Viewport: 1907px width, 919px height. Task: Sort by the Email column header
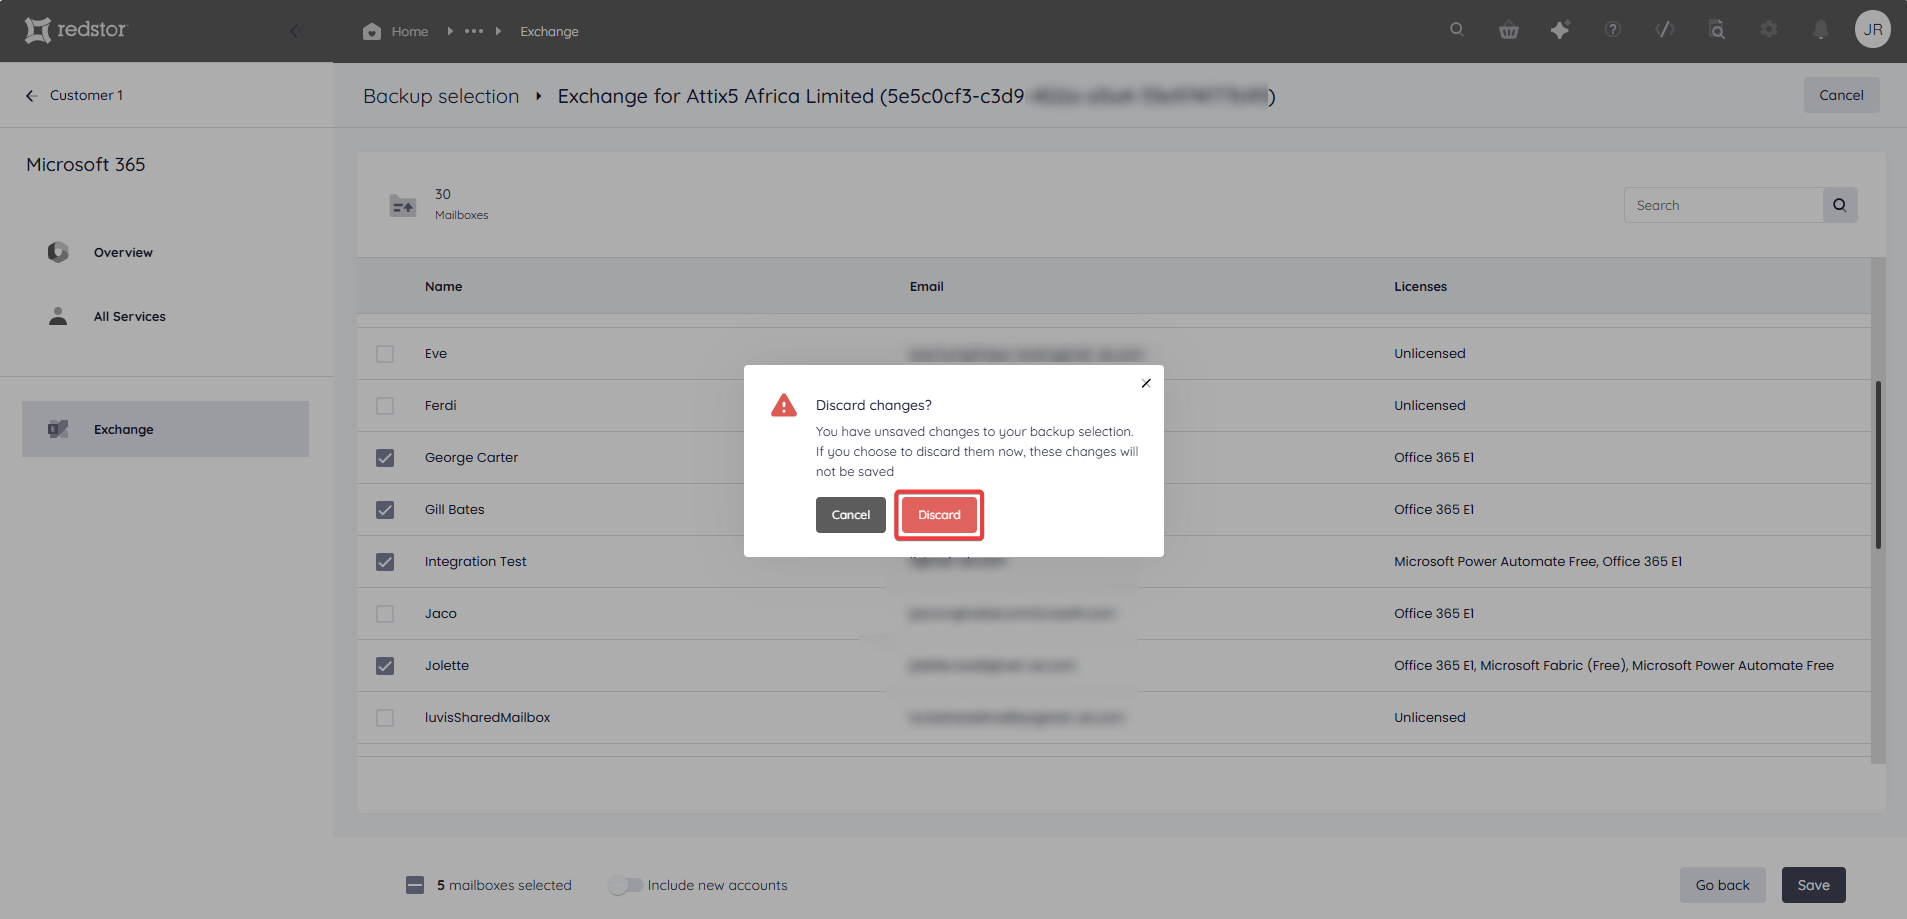coord(926,286)
